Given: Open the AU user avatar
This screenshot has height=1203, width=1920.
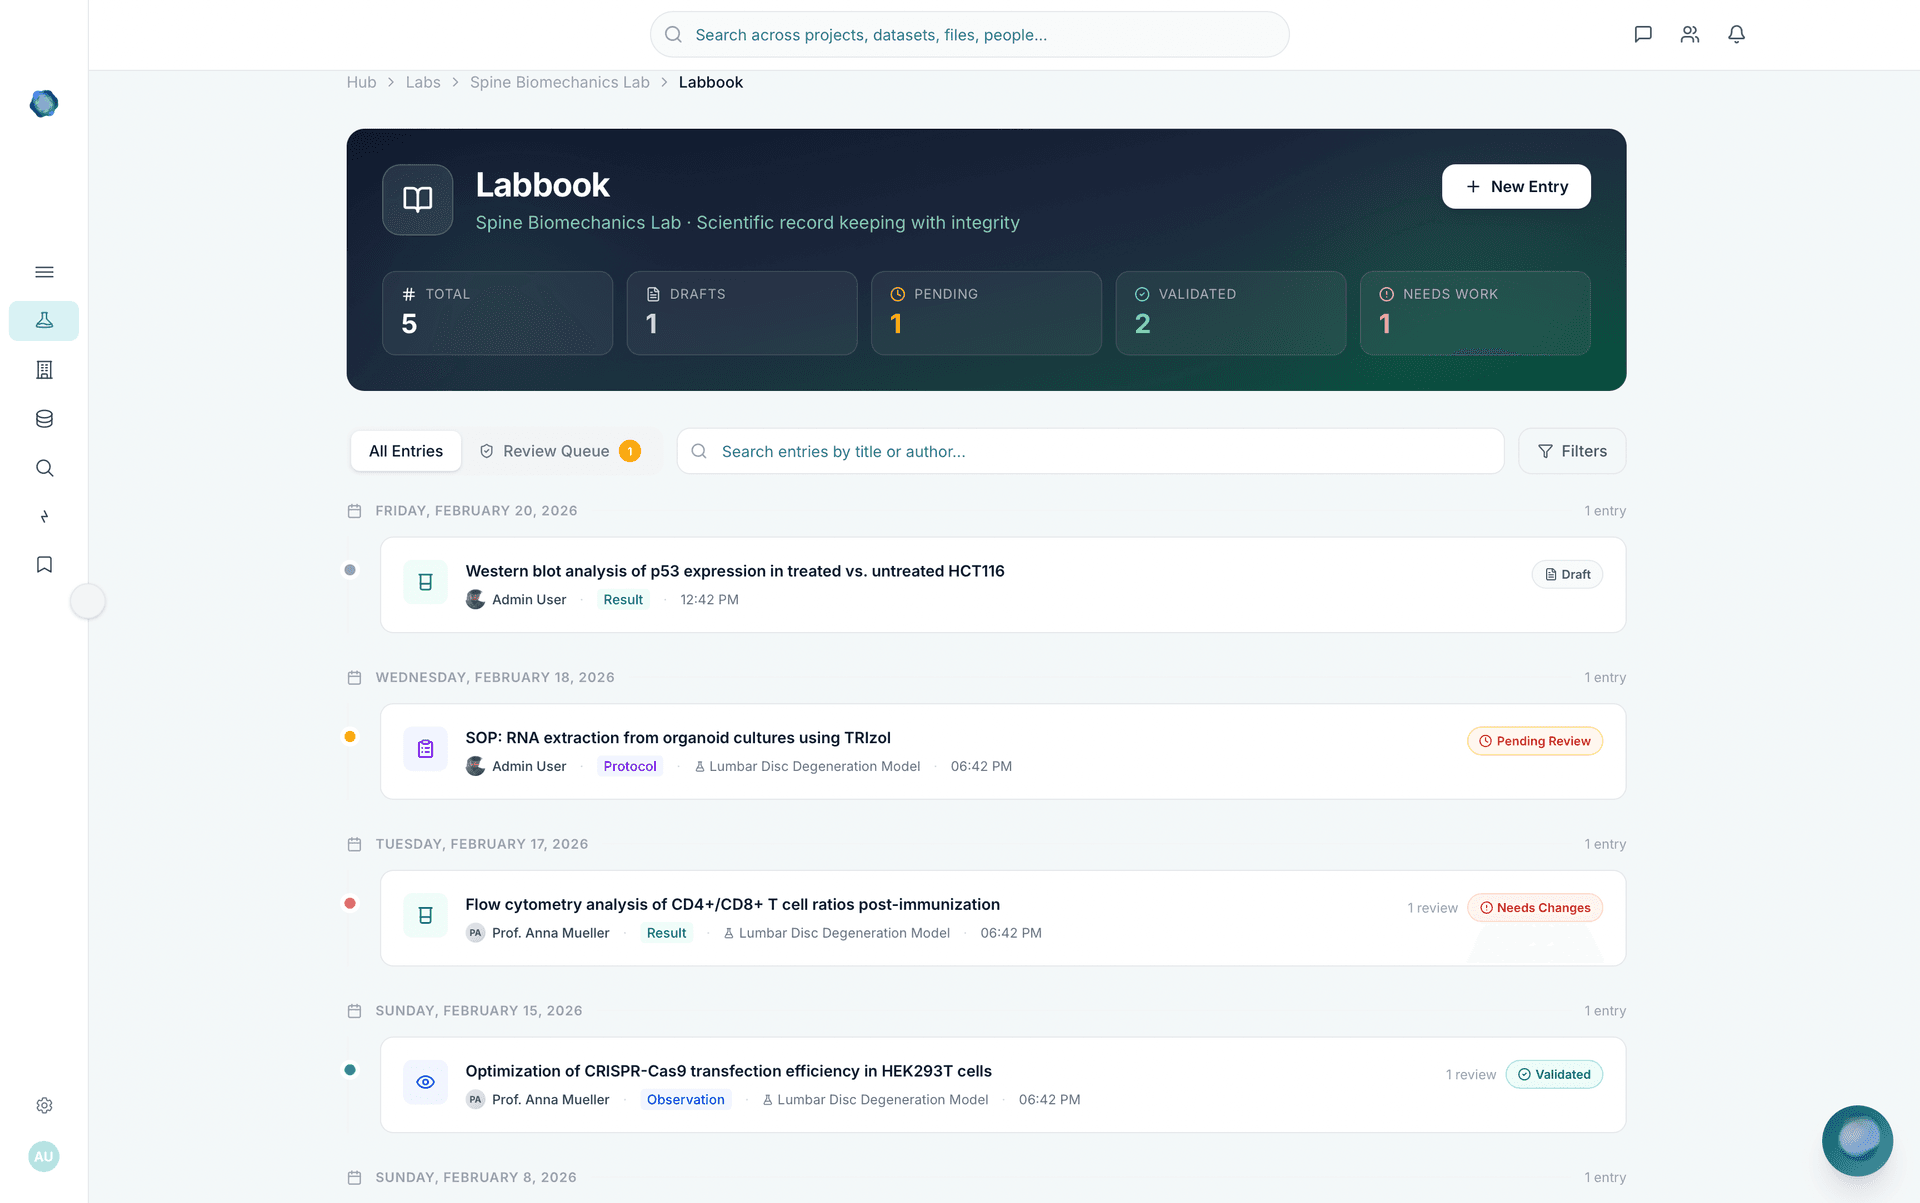Looking at the screenshot, I should click(44, 1156).
